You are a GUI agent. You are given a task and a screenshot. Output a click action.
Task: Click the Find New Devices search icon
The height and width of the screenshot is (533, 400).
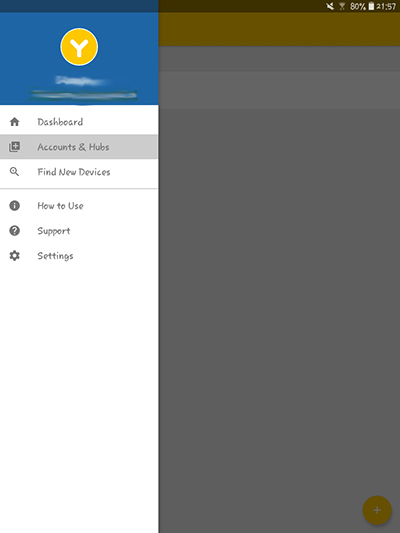click(x=14, y=172)
